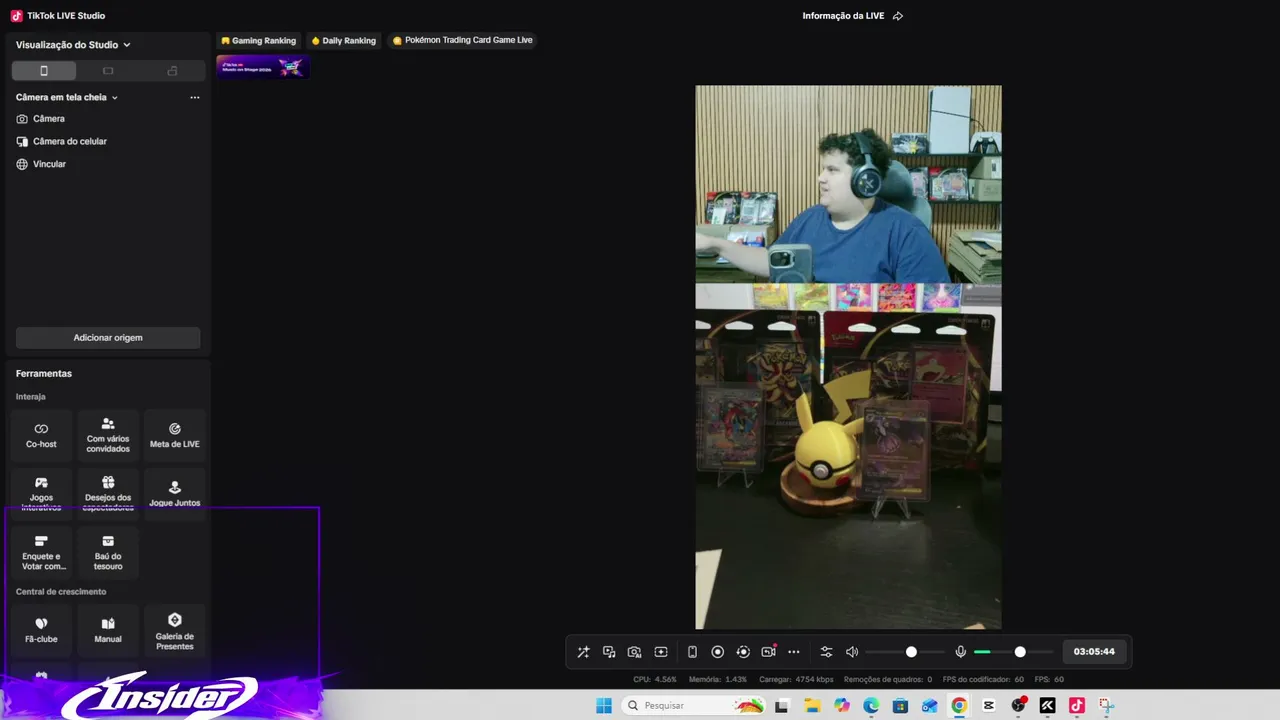Mute the speaker volume
This screenshot has height=720, width=1280.
852,652
